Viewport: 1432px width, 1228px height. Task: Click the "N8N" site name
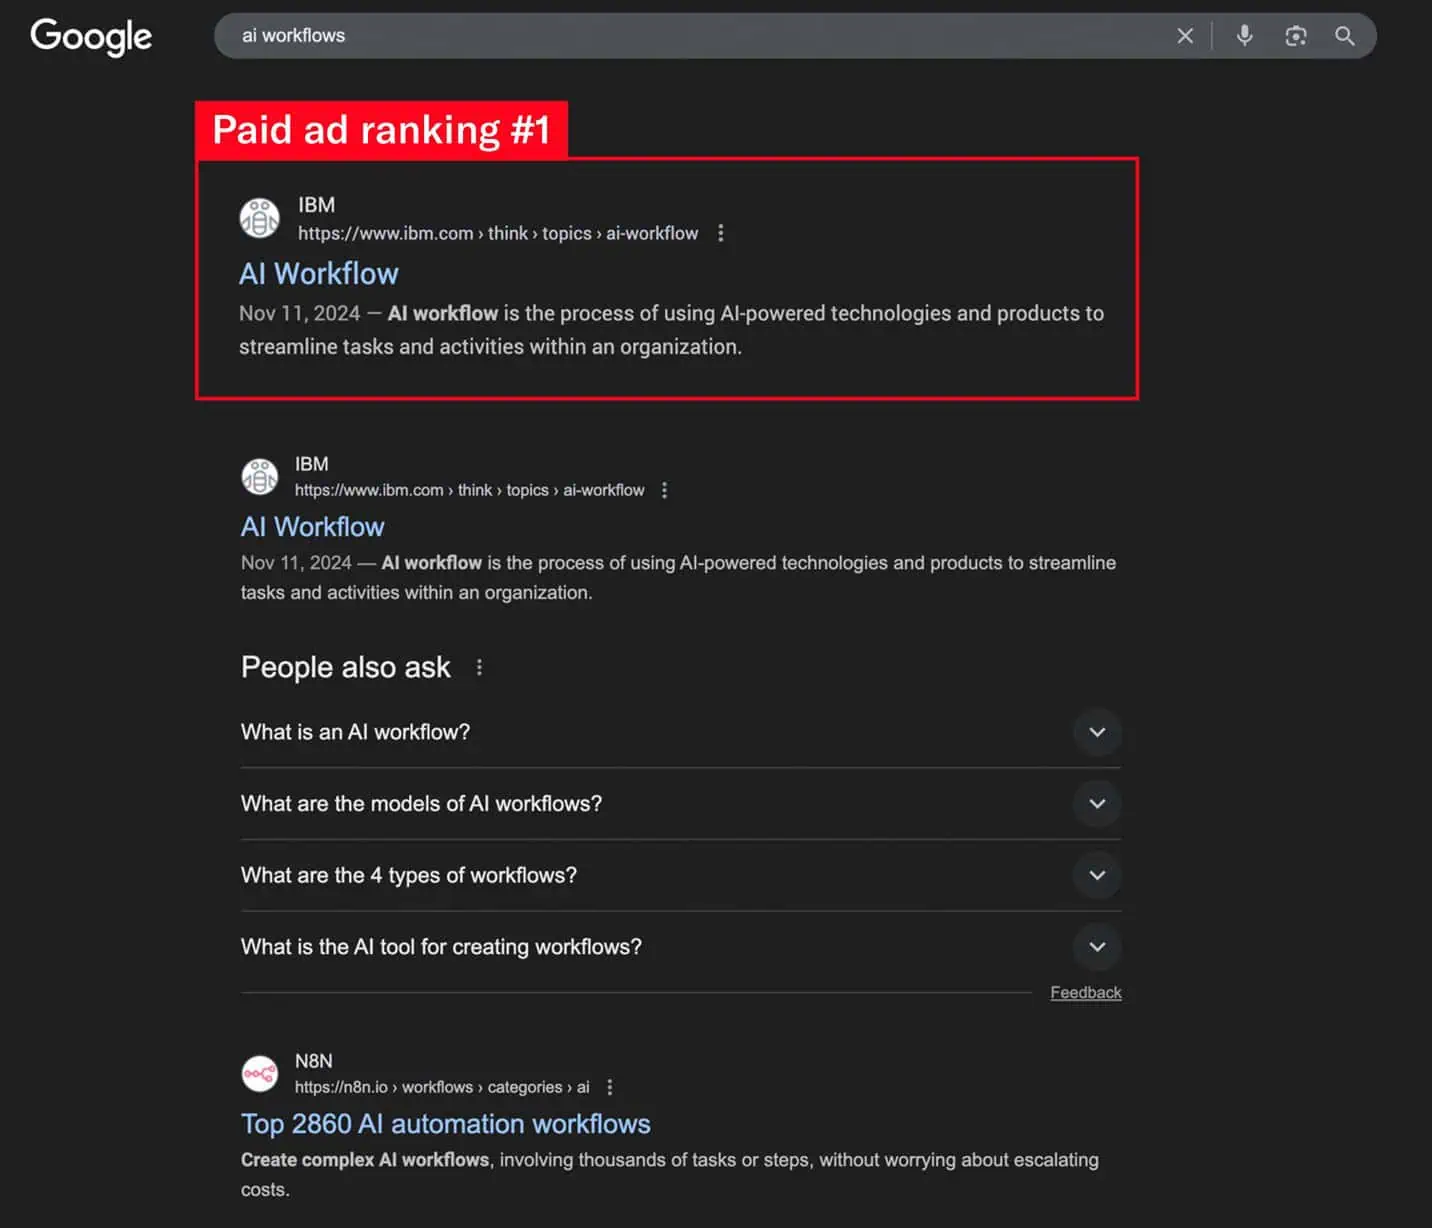[314, 1061]
